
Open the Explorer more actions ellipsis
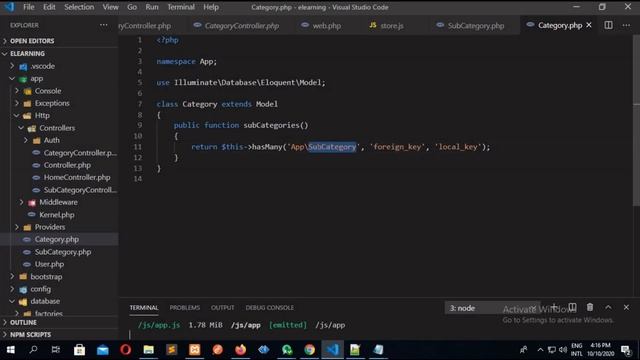pos(104,25)
